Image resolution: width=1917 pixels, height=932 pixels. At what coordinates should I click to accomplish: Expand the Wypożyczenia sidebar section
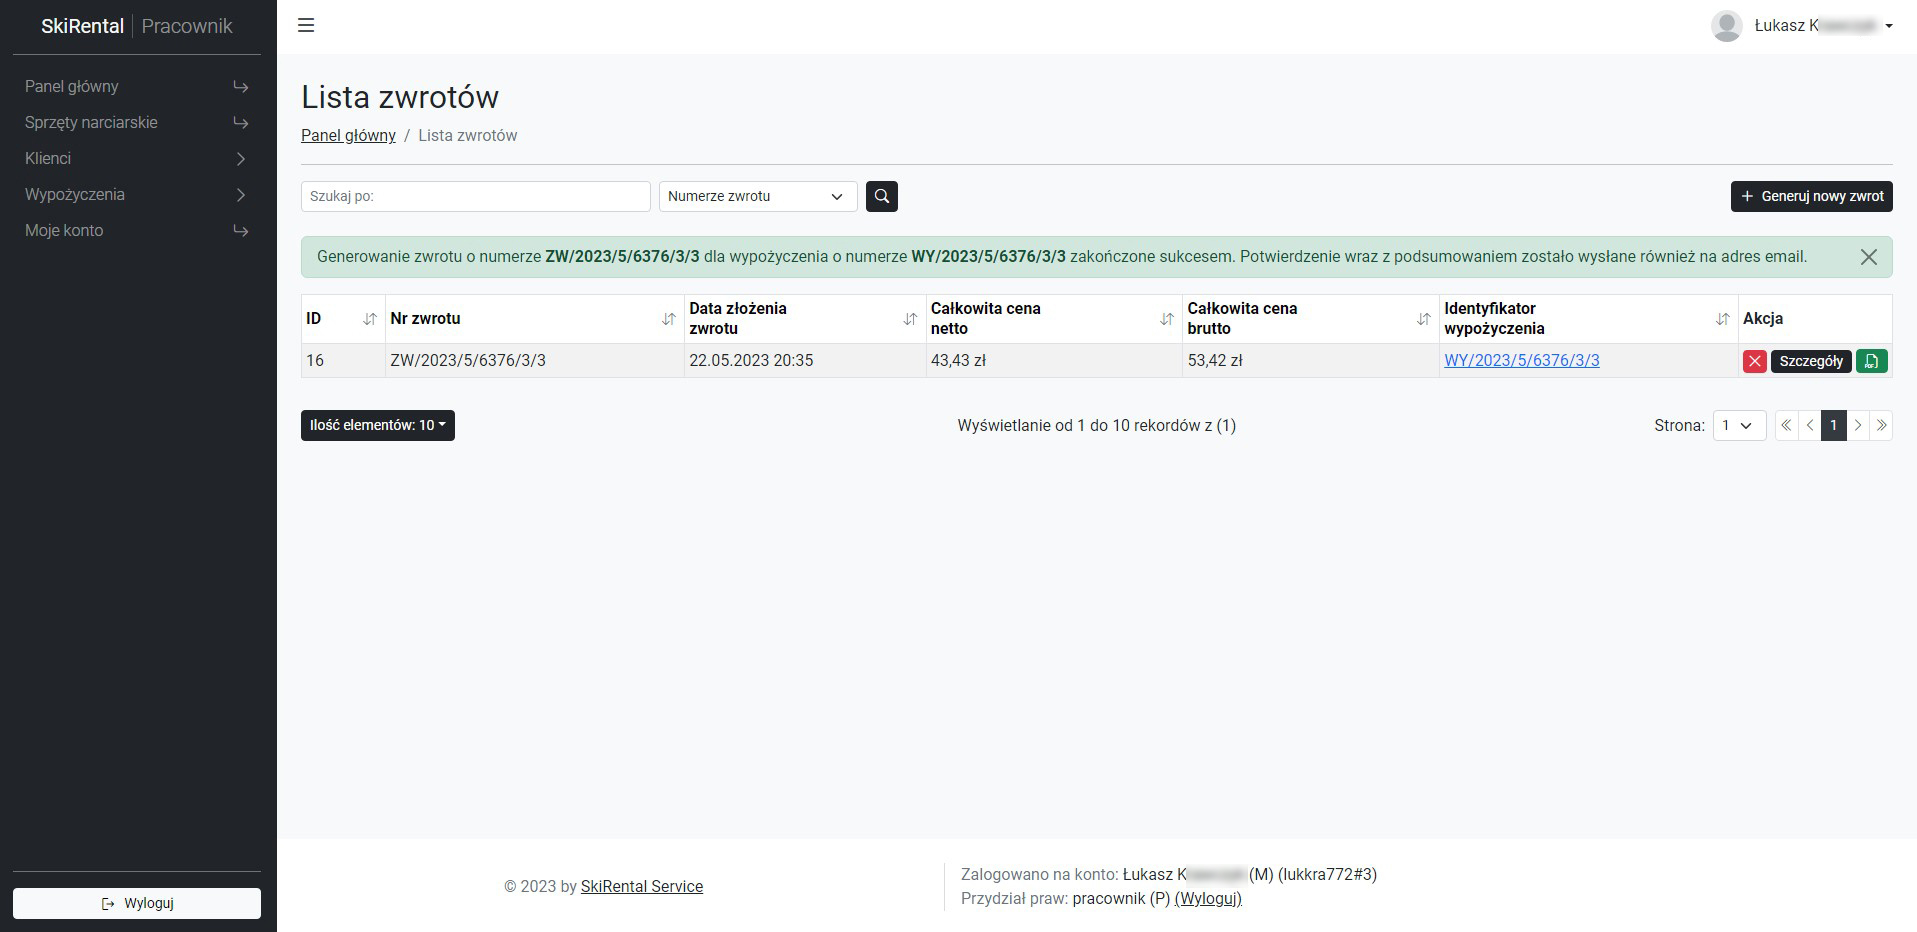tap(136, 195)
